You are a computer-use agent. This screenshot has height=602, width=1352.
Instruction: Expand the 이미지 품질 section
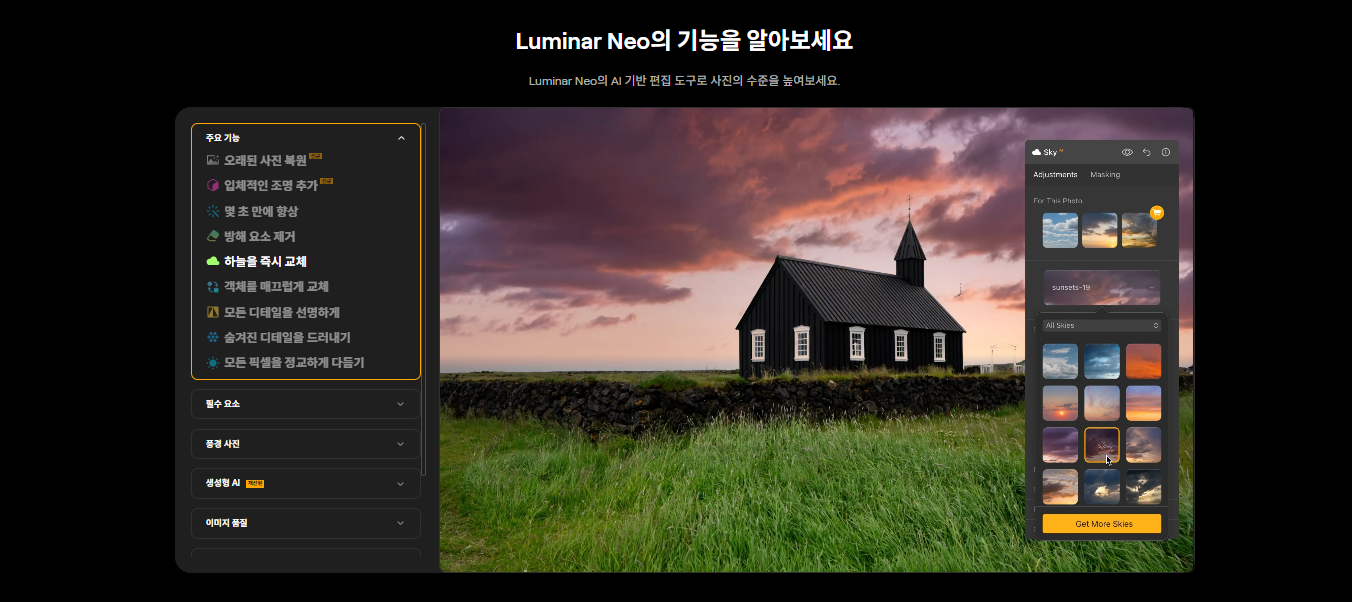click(306, 523)
